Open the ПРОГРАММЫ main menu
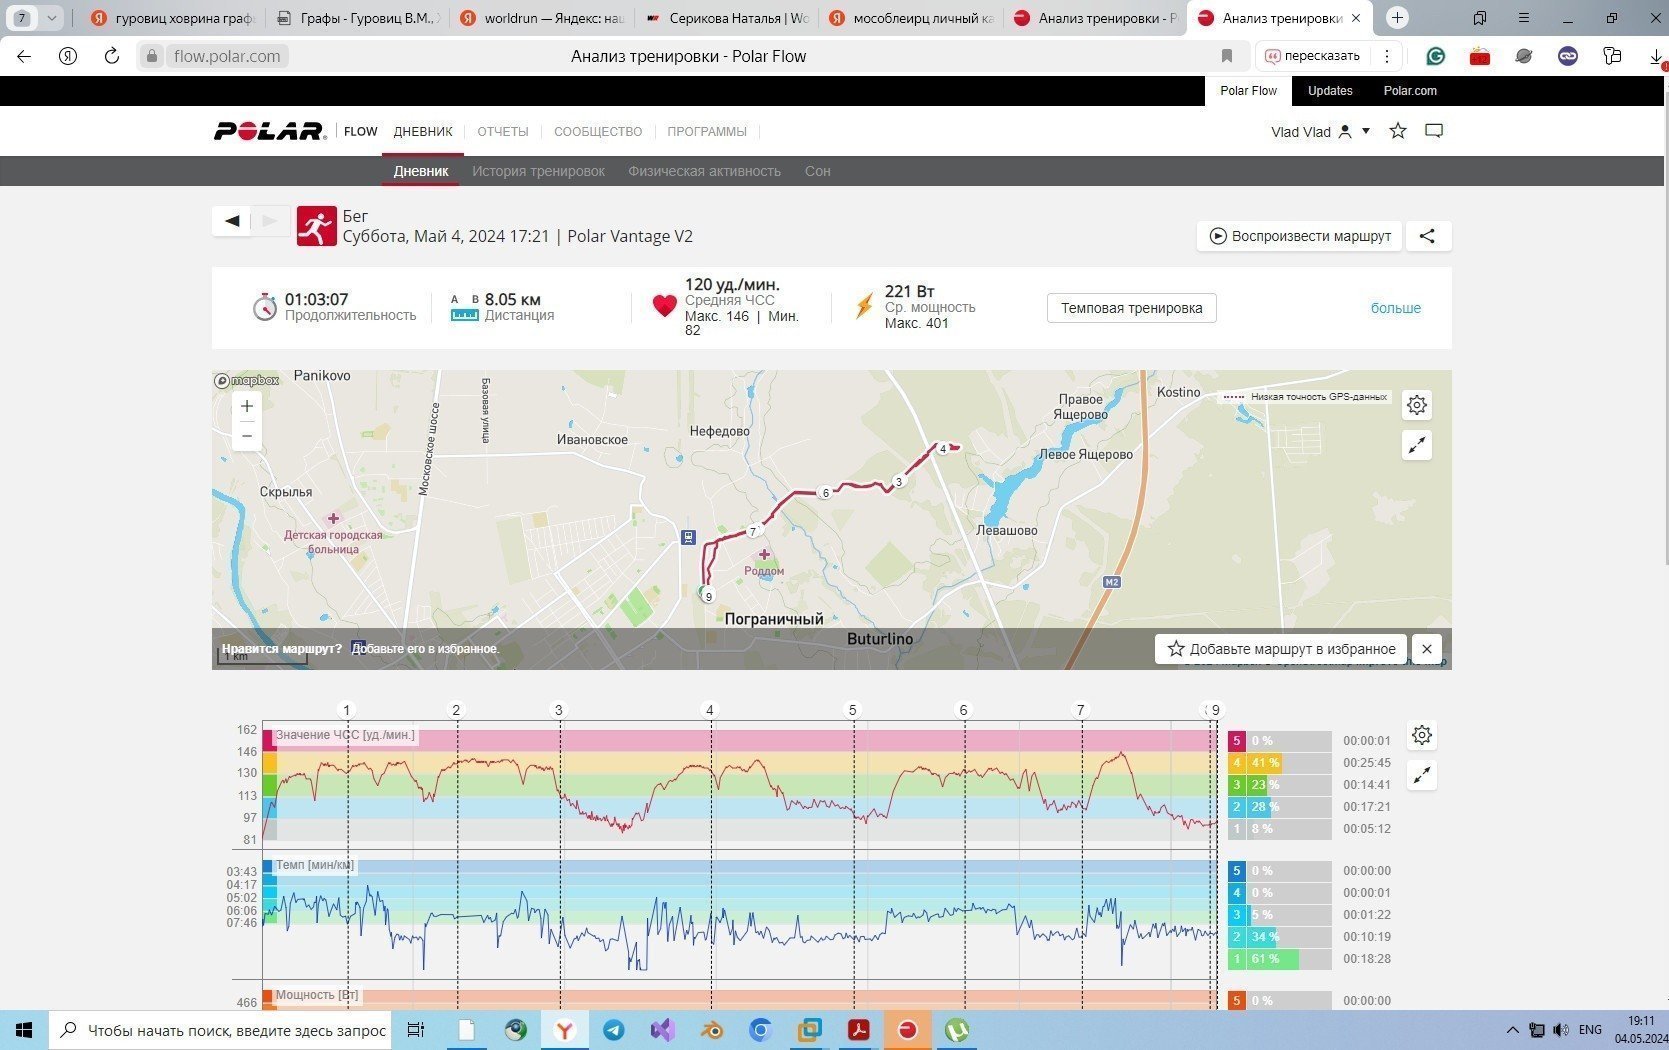 tap(707, 131)
